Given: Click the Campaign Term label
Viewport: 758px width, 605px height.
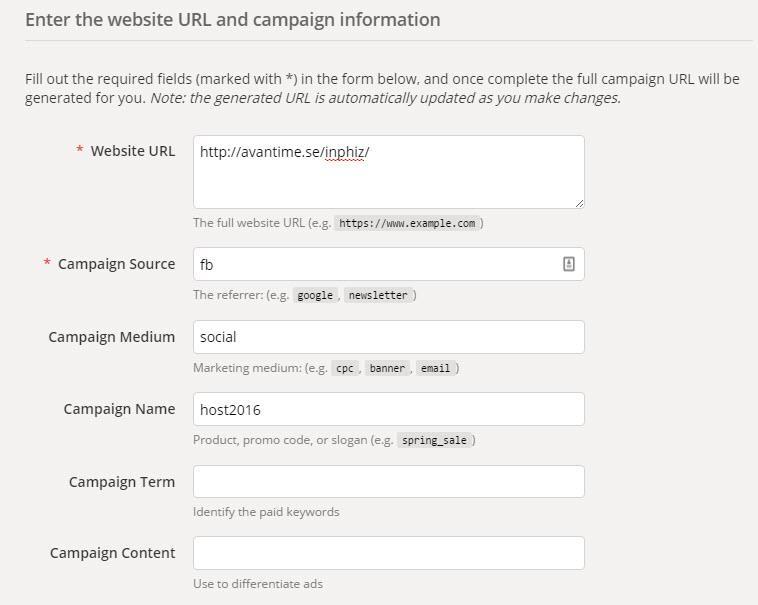Looking at the screenshot, I should tap(122, 482).
